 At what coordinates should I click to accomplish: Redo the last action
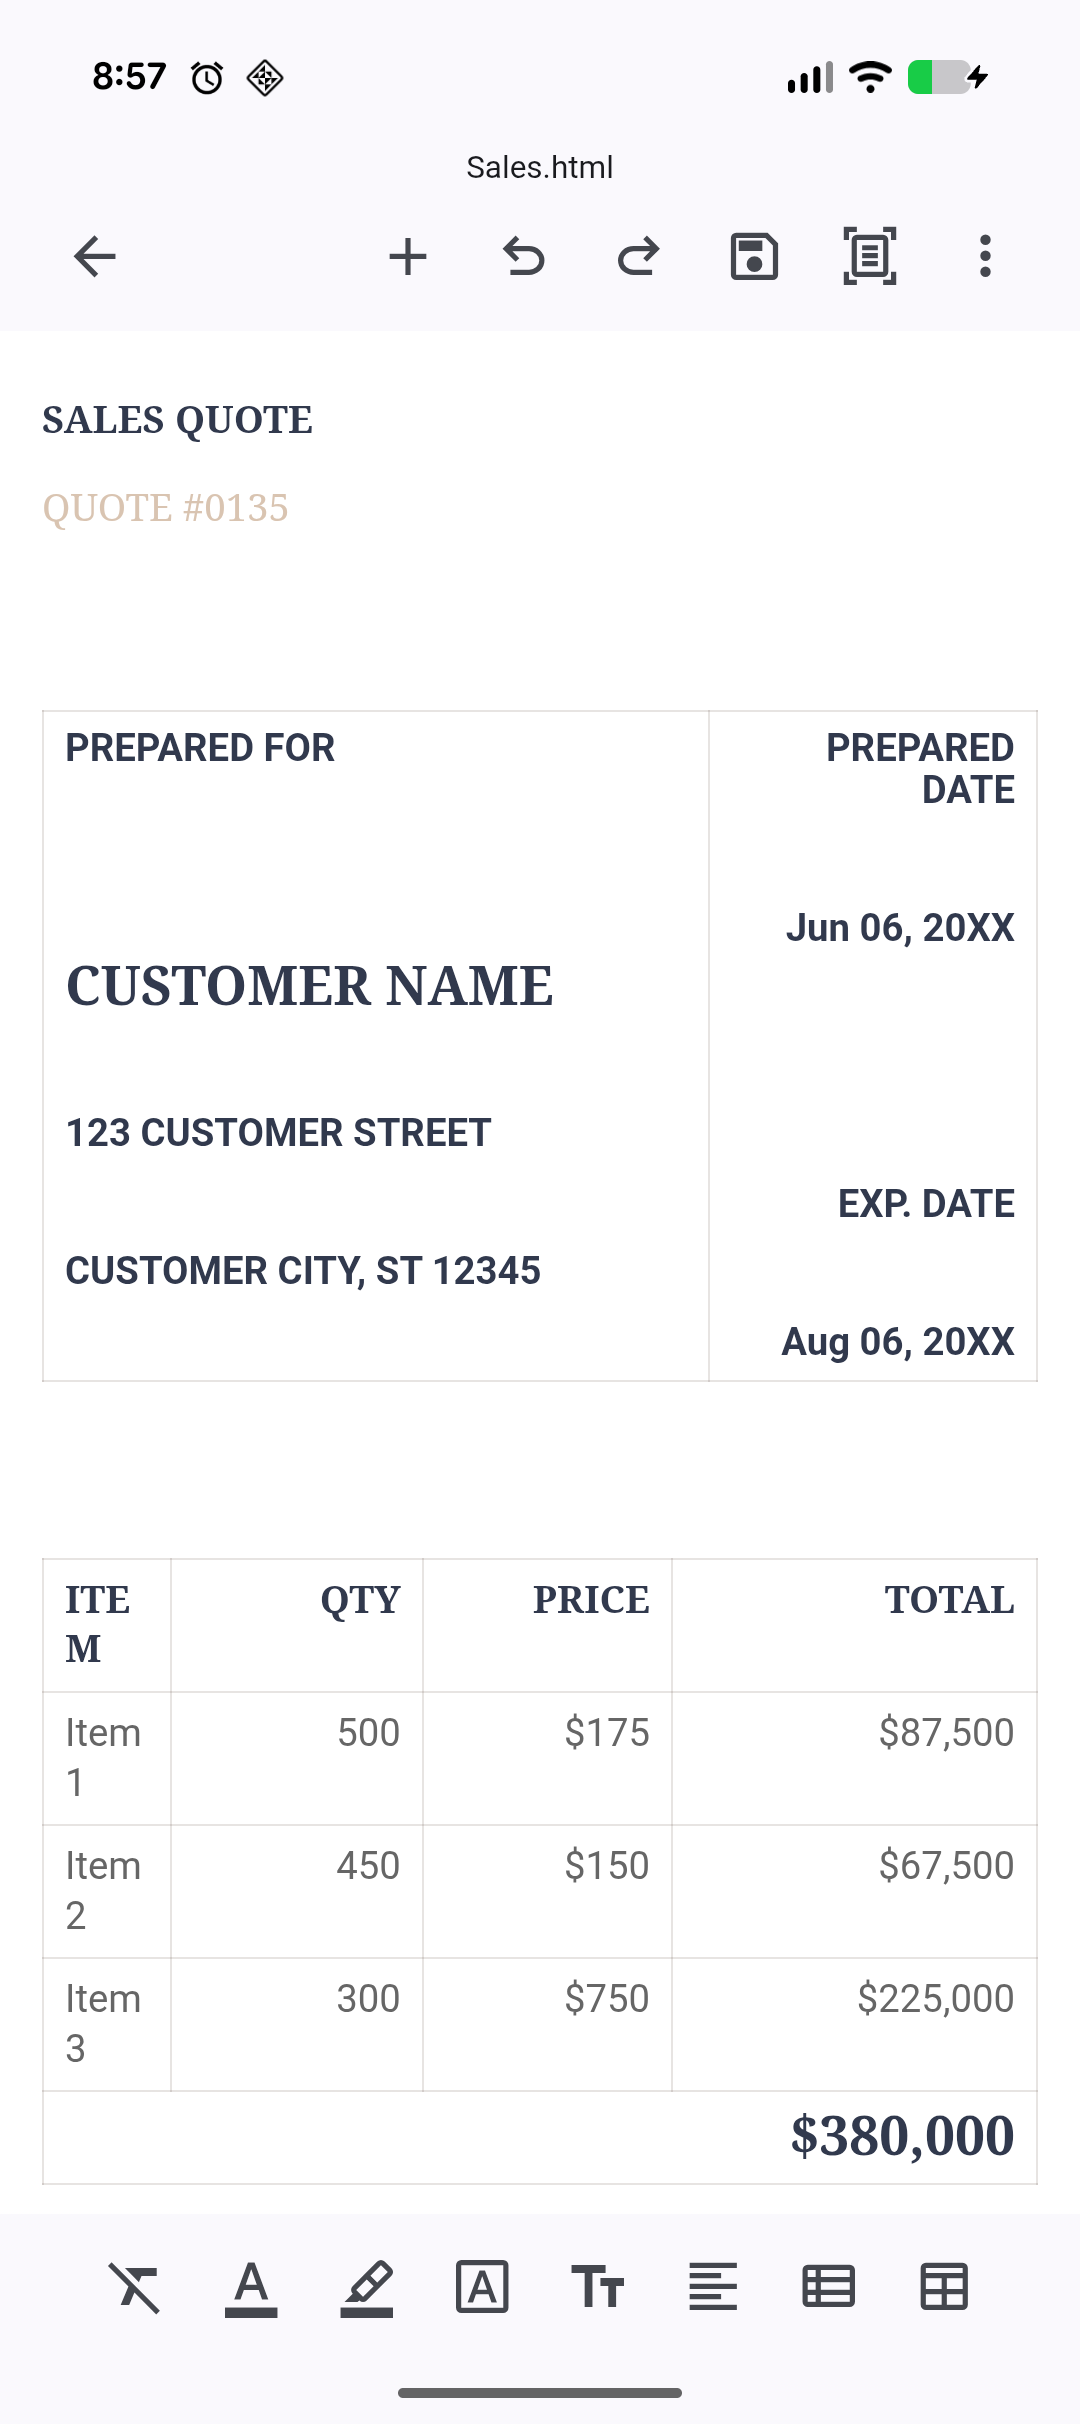[638, 257]
